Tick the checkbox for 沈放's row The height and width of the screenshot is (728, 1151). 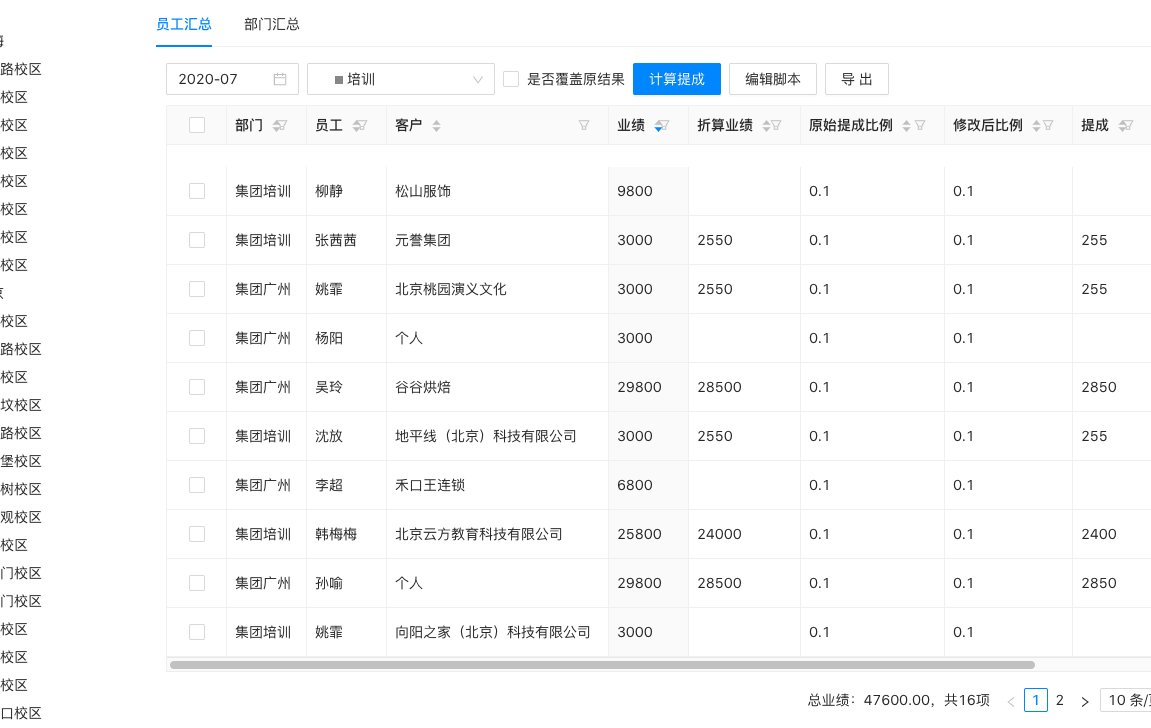pos(197,436)
